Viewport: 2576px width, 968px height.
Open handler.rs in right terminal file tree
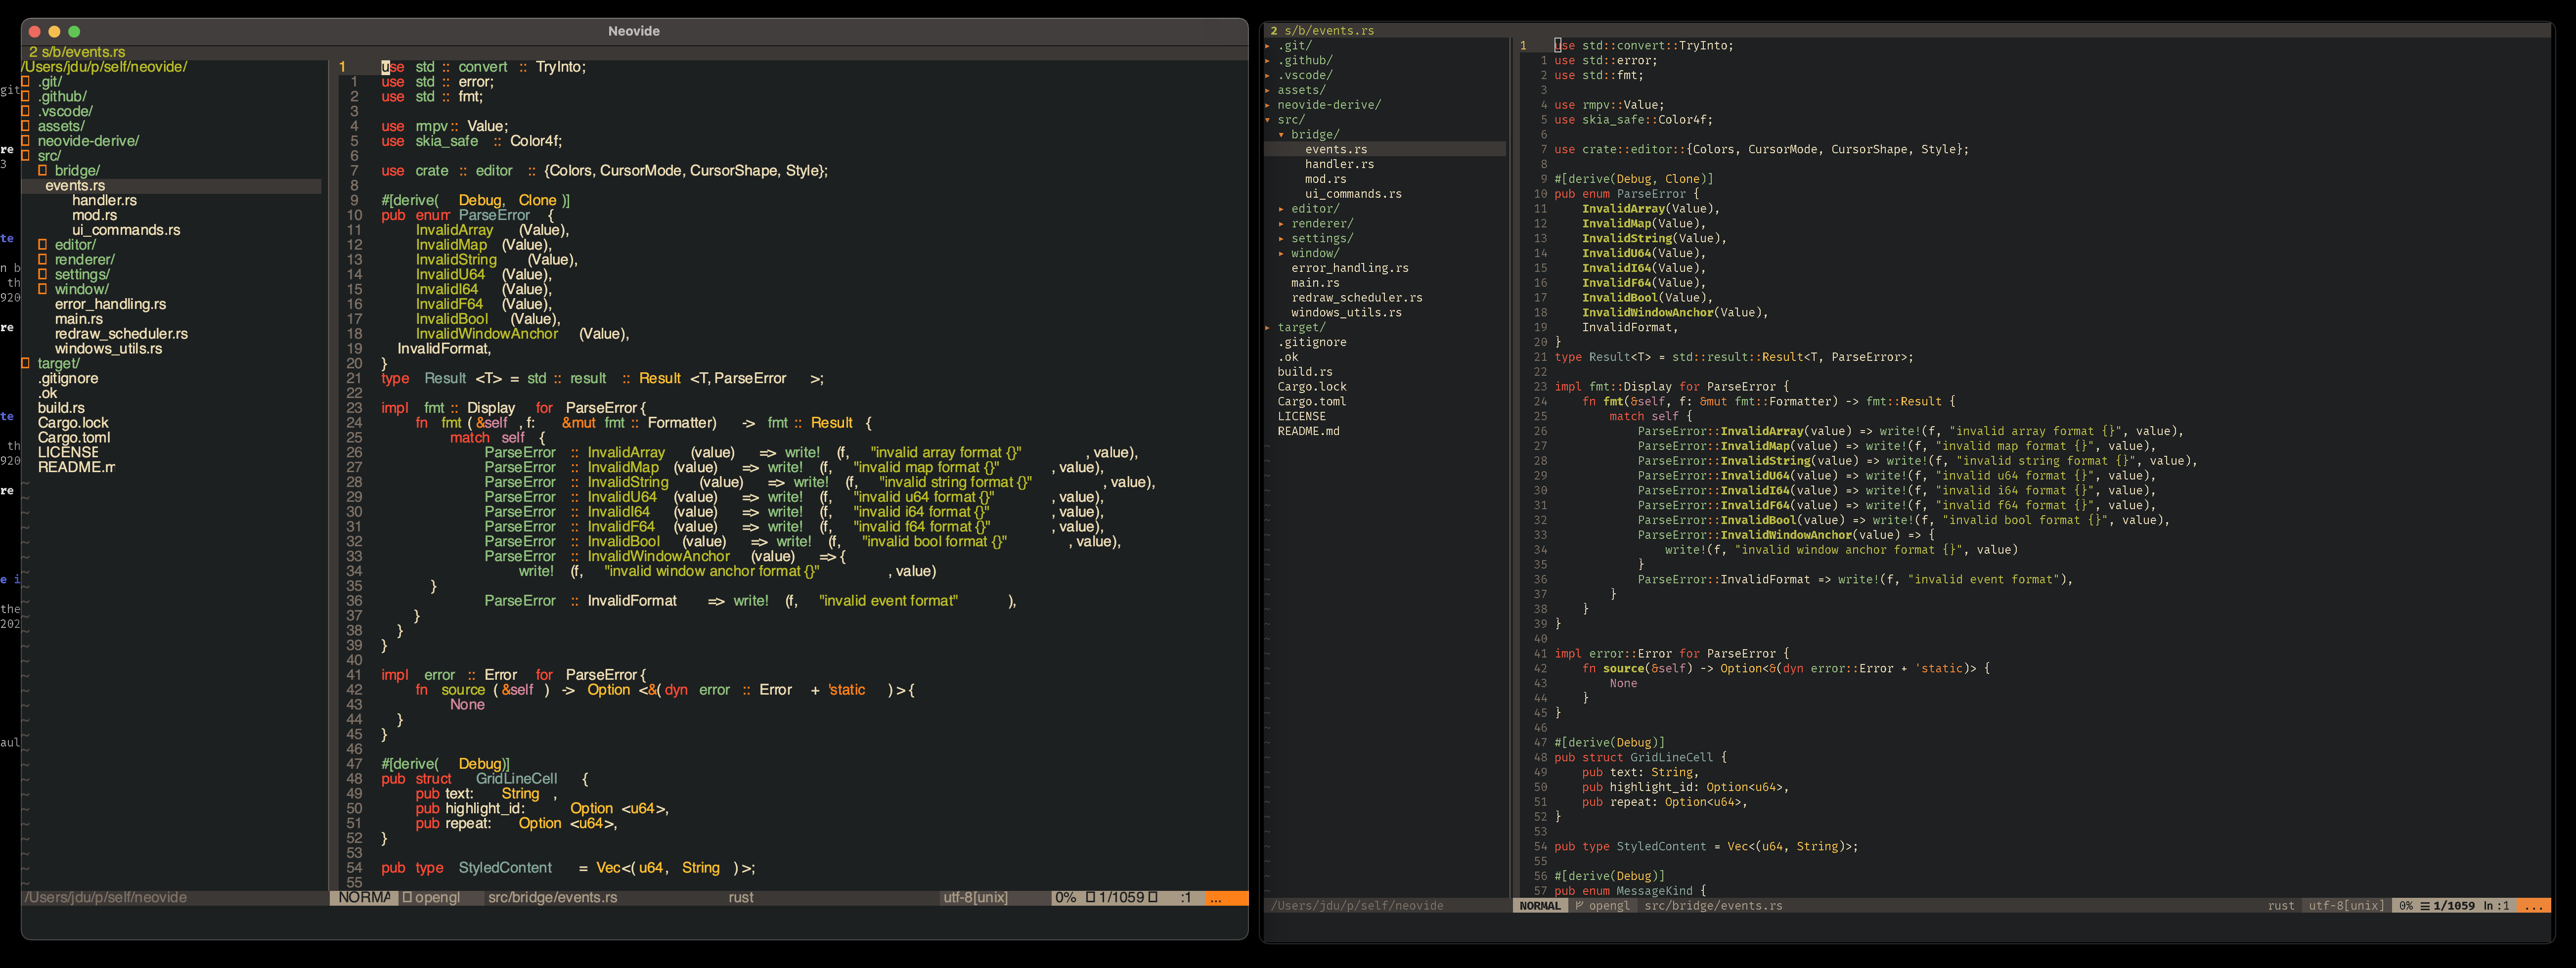tap(1339, 164)
